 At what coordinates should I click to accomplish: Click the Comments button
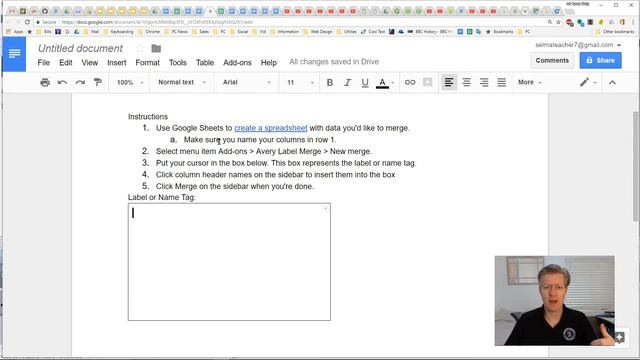552,60
